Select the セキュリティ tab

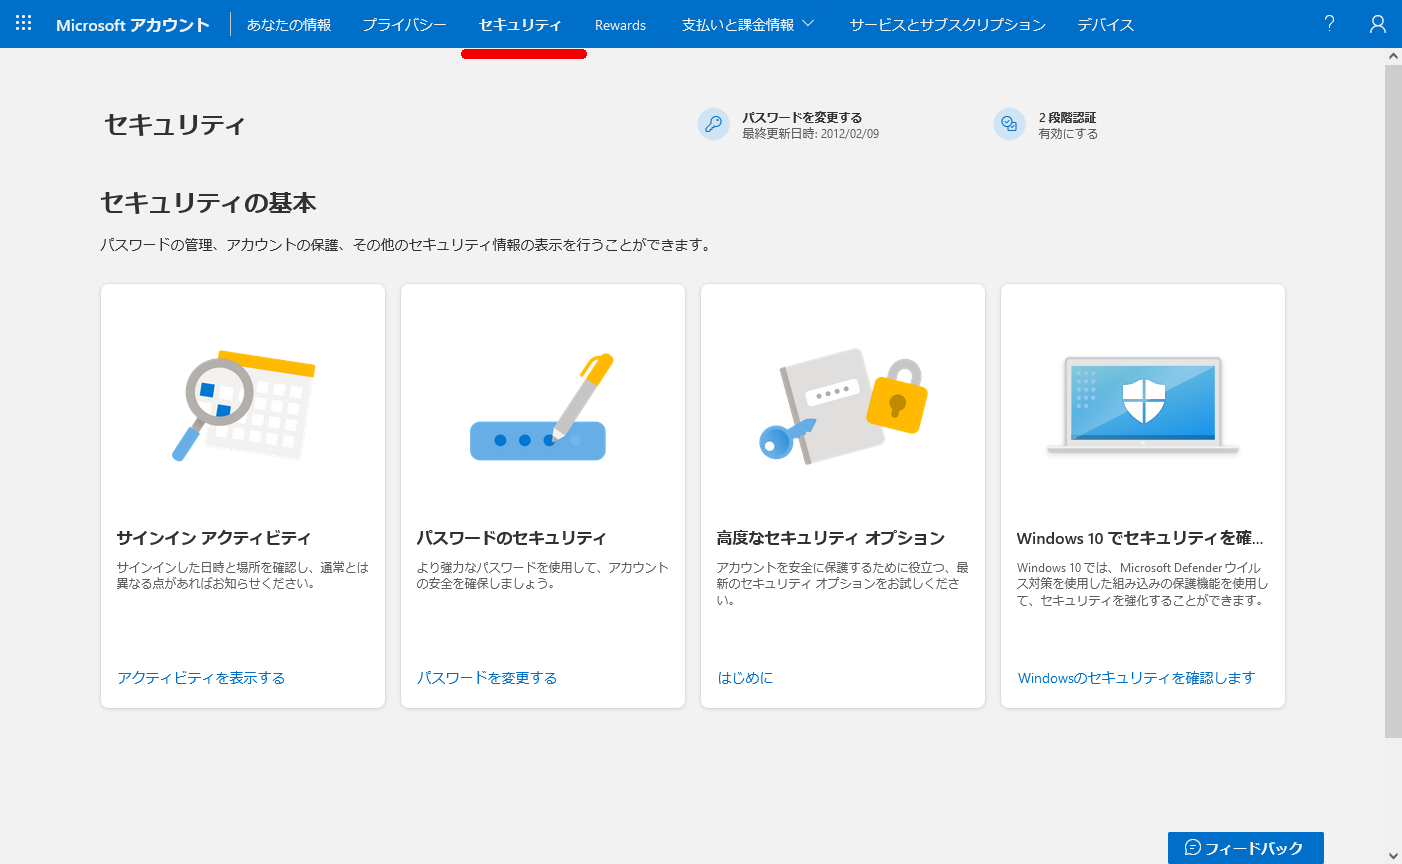click(520, 24)
